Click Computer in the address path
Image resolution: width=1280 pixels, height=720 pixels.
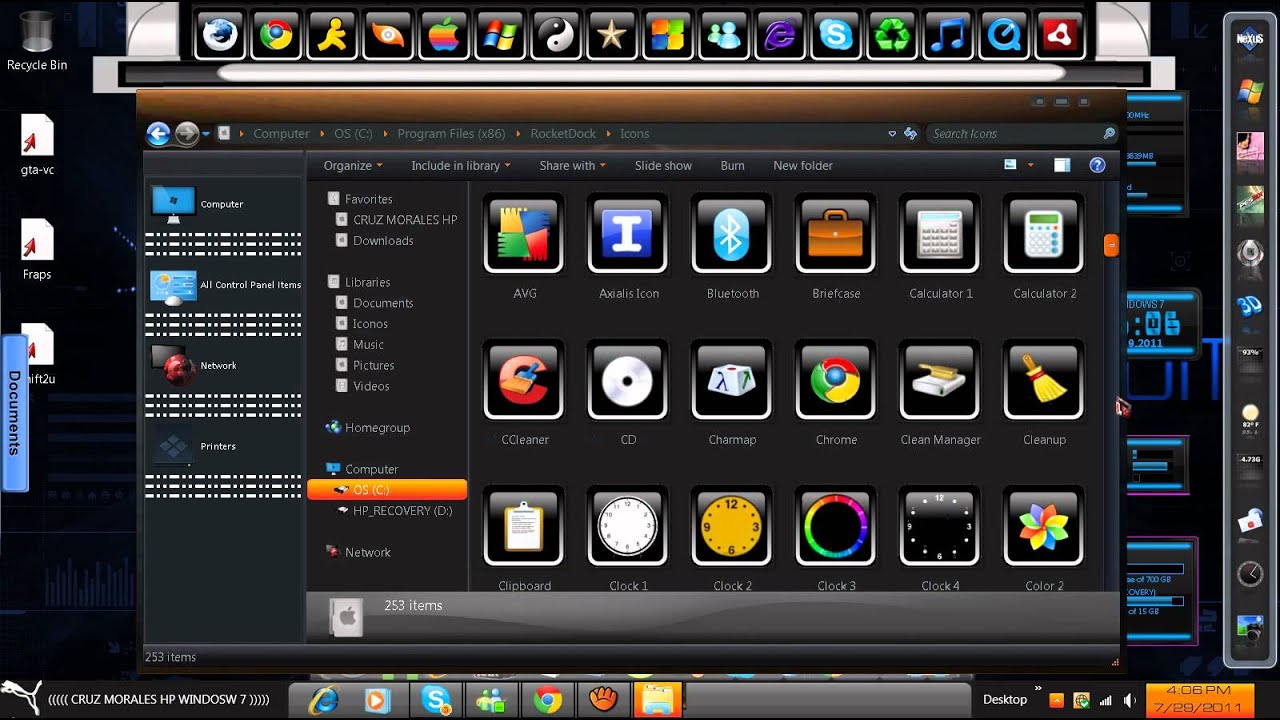pos(281,133)
